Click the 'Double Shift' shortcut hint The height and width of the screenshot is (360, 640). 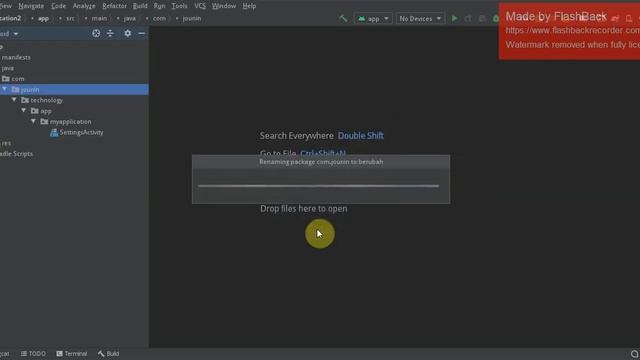pos(361,136)
